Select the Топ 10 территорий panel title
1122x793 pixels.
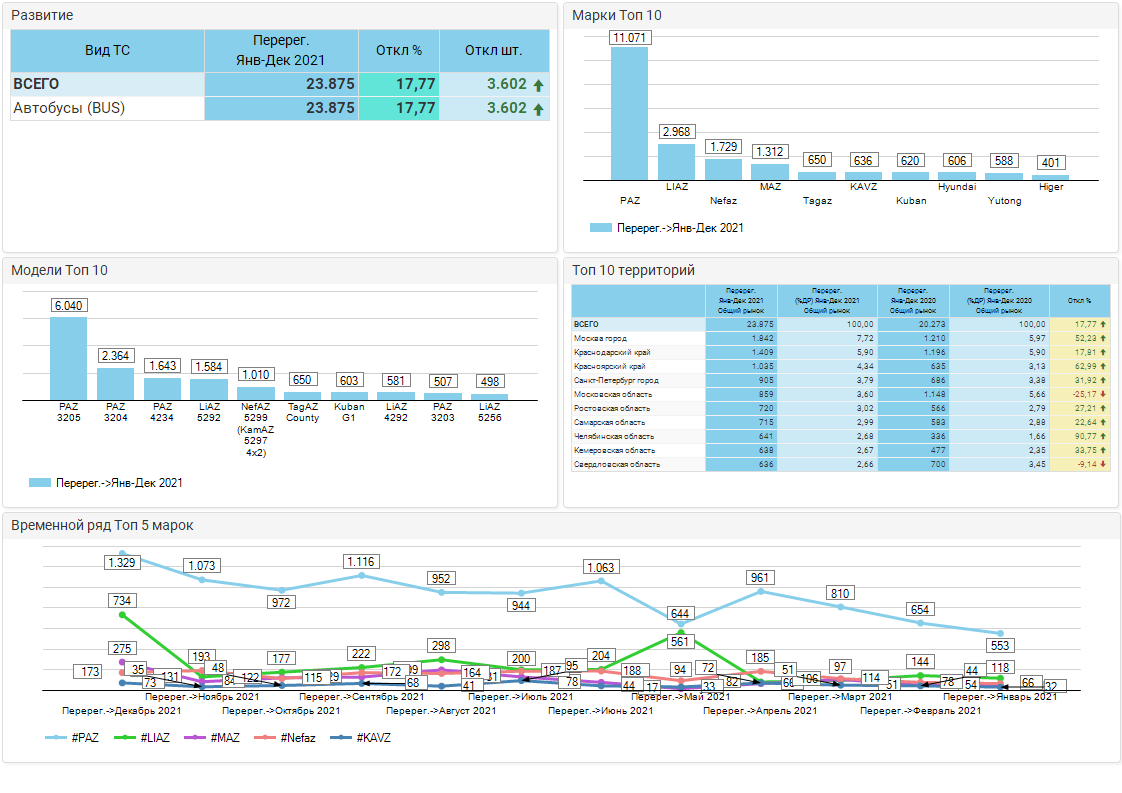633,270
